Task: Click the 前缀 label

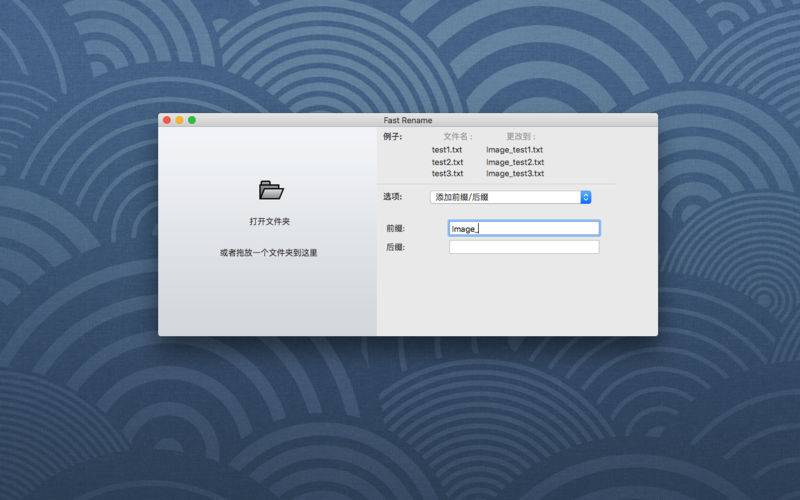Action: pyautogui.click(x=395, y=229)
